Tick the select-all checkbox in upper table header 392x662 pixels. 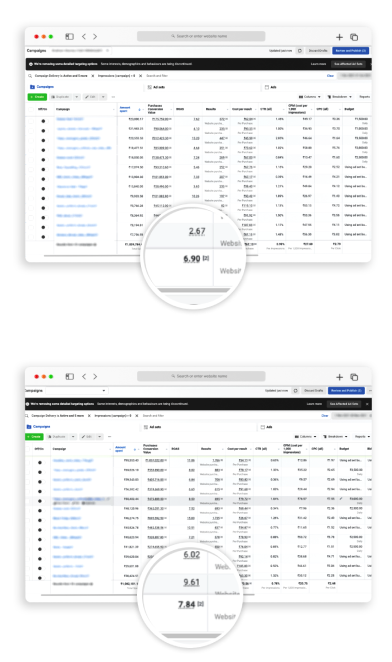31,109
